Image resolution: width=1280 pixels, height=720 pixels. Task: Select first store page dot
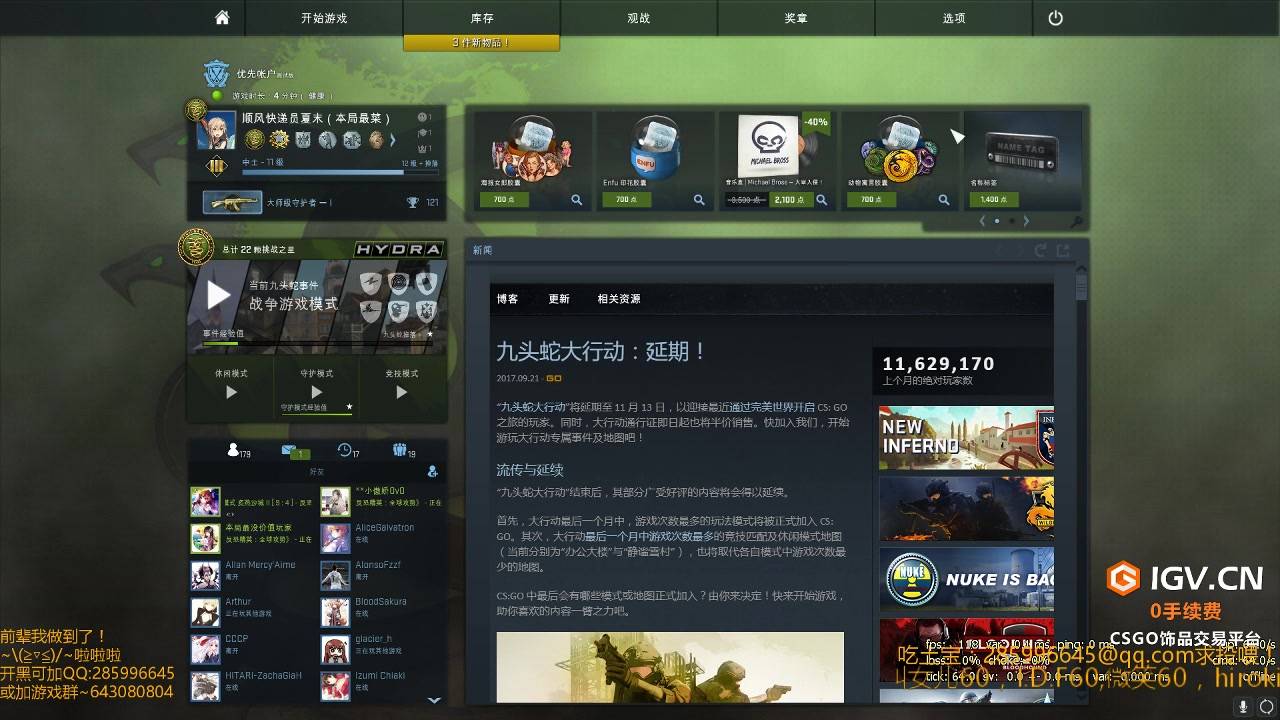click(x=997, y=221)
